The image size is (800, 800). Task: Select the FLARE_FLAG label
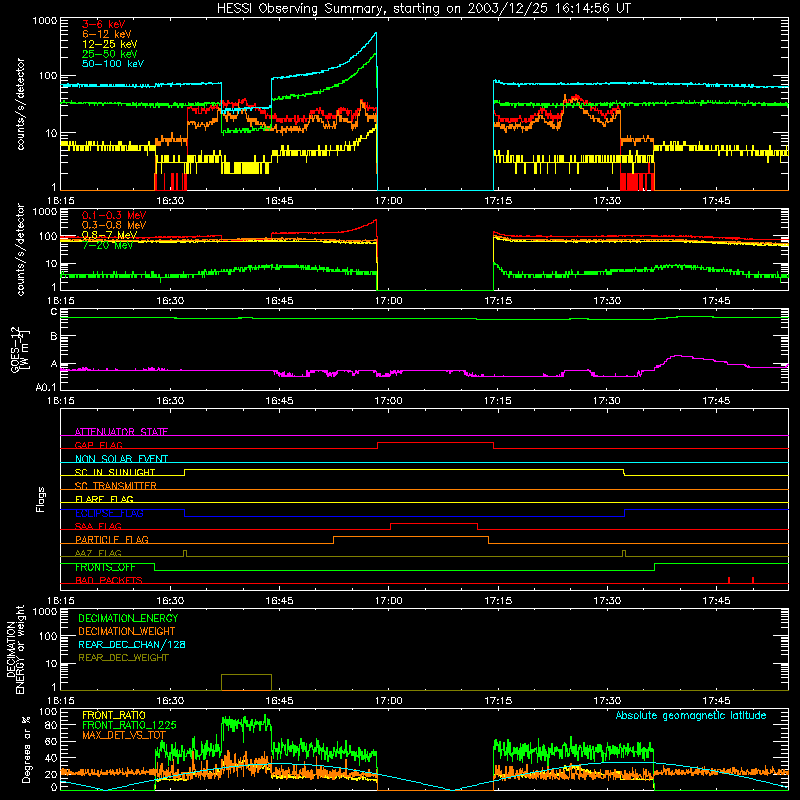pyautogui.click(x=104, y=499)
